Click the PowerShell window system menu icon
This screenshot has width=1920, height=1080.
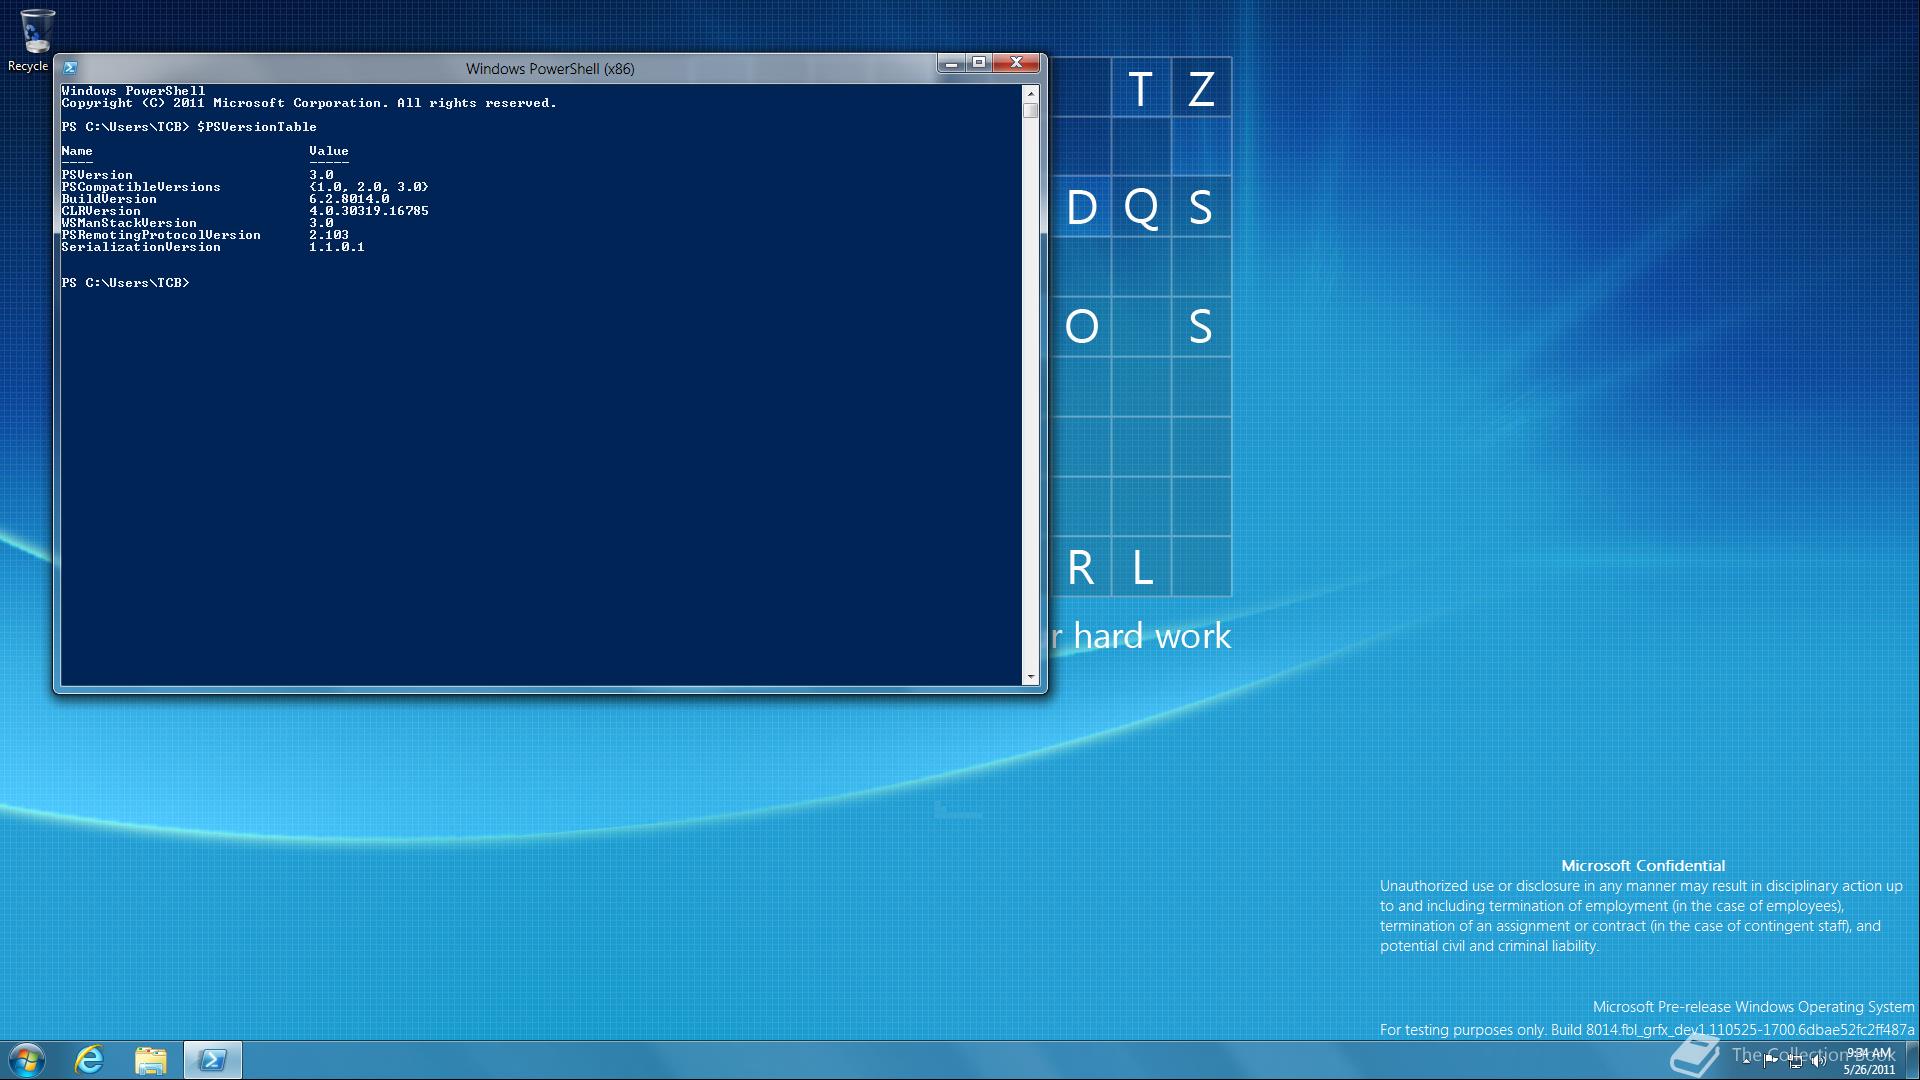(x=70, y=68)
